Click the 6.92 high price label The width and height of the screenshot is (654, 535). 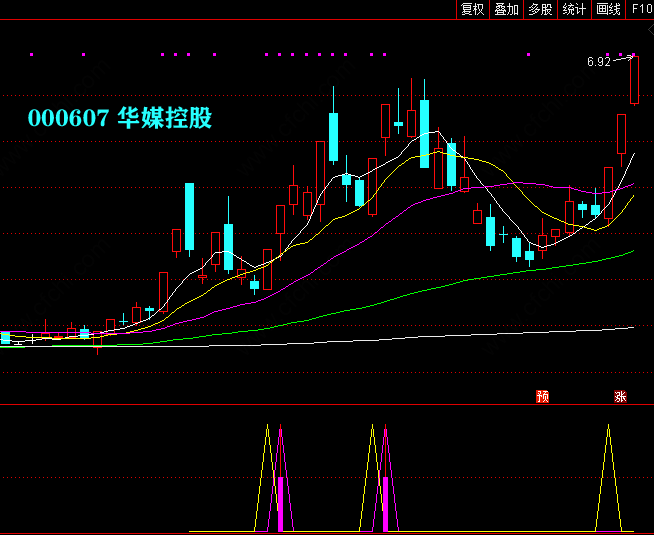click(598, 62)
